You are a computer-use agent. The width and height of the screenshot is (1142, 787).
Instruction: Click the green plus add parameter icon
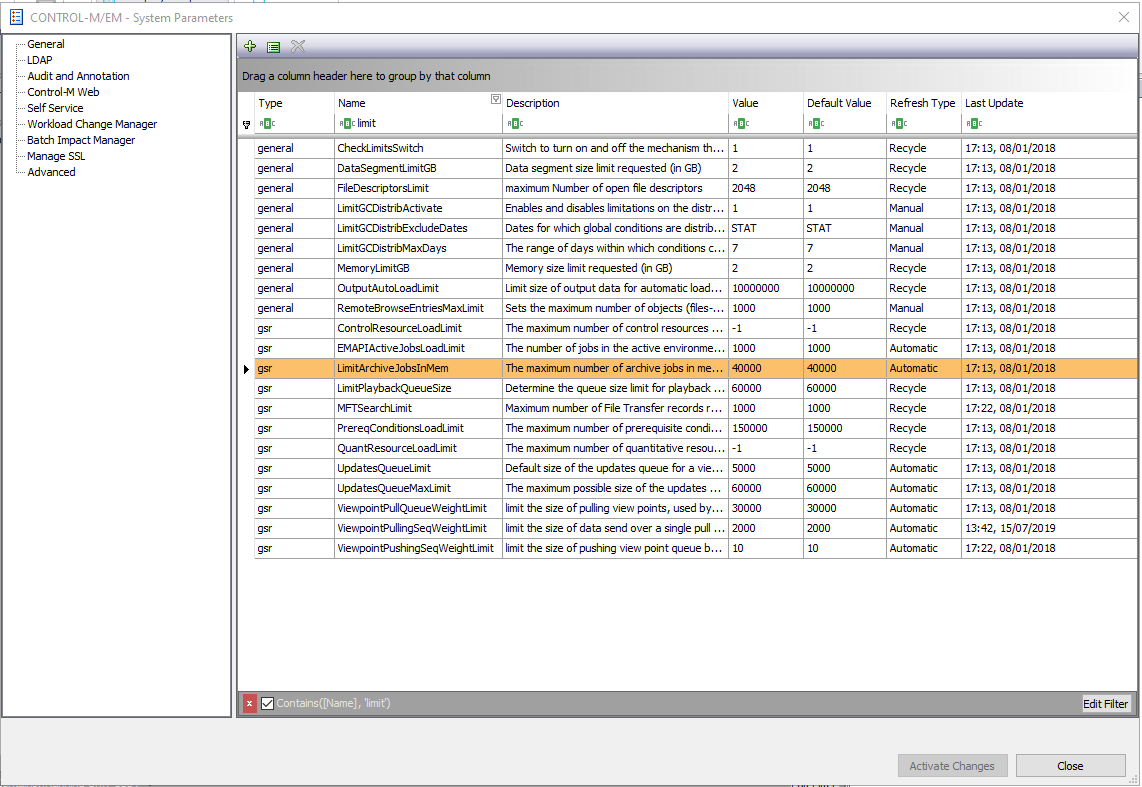(250, 47)
